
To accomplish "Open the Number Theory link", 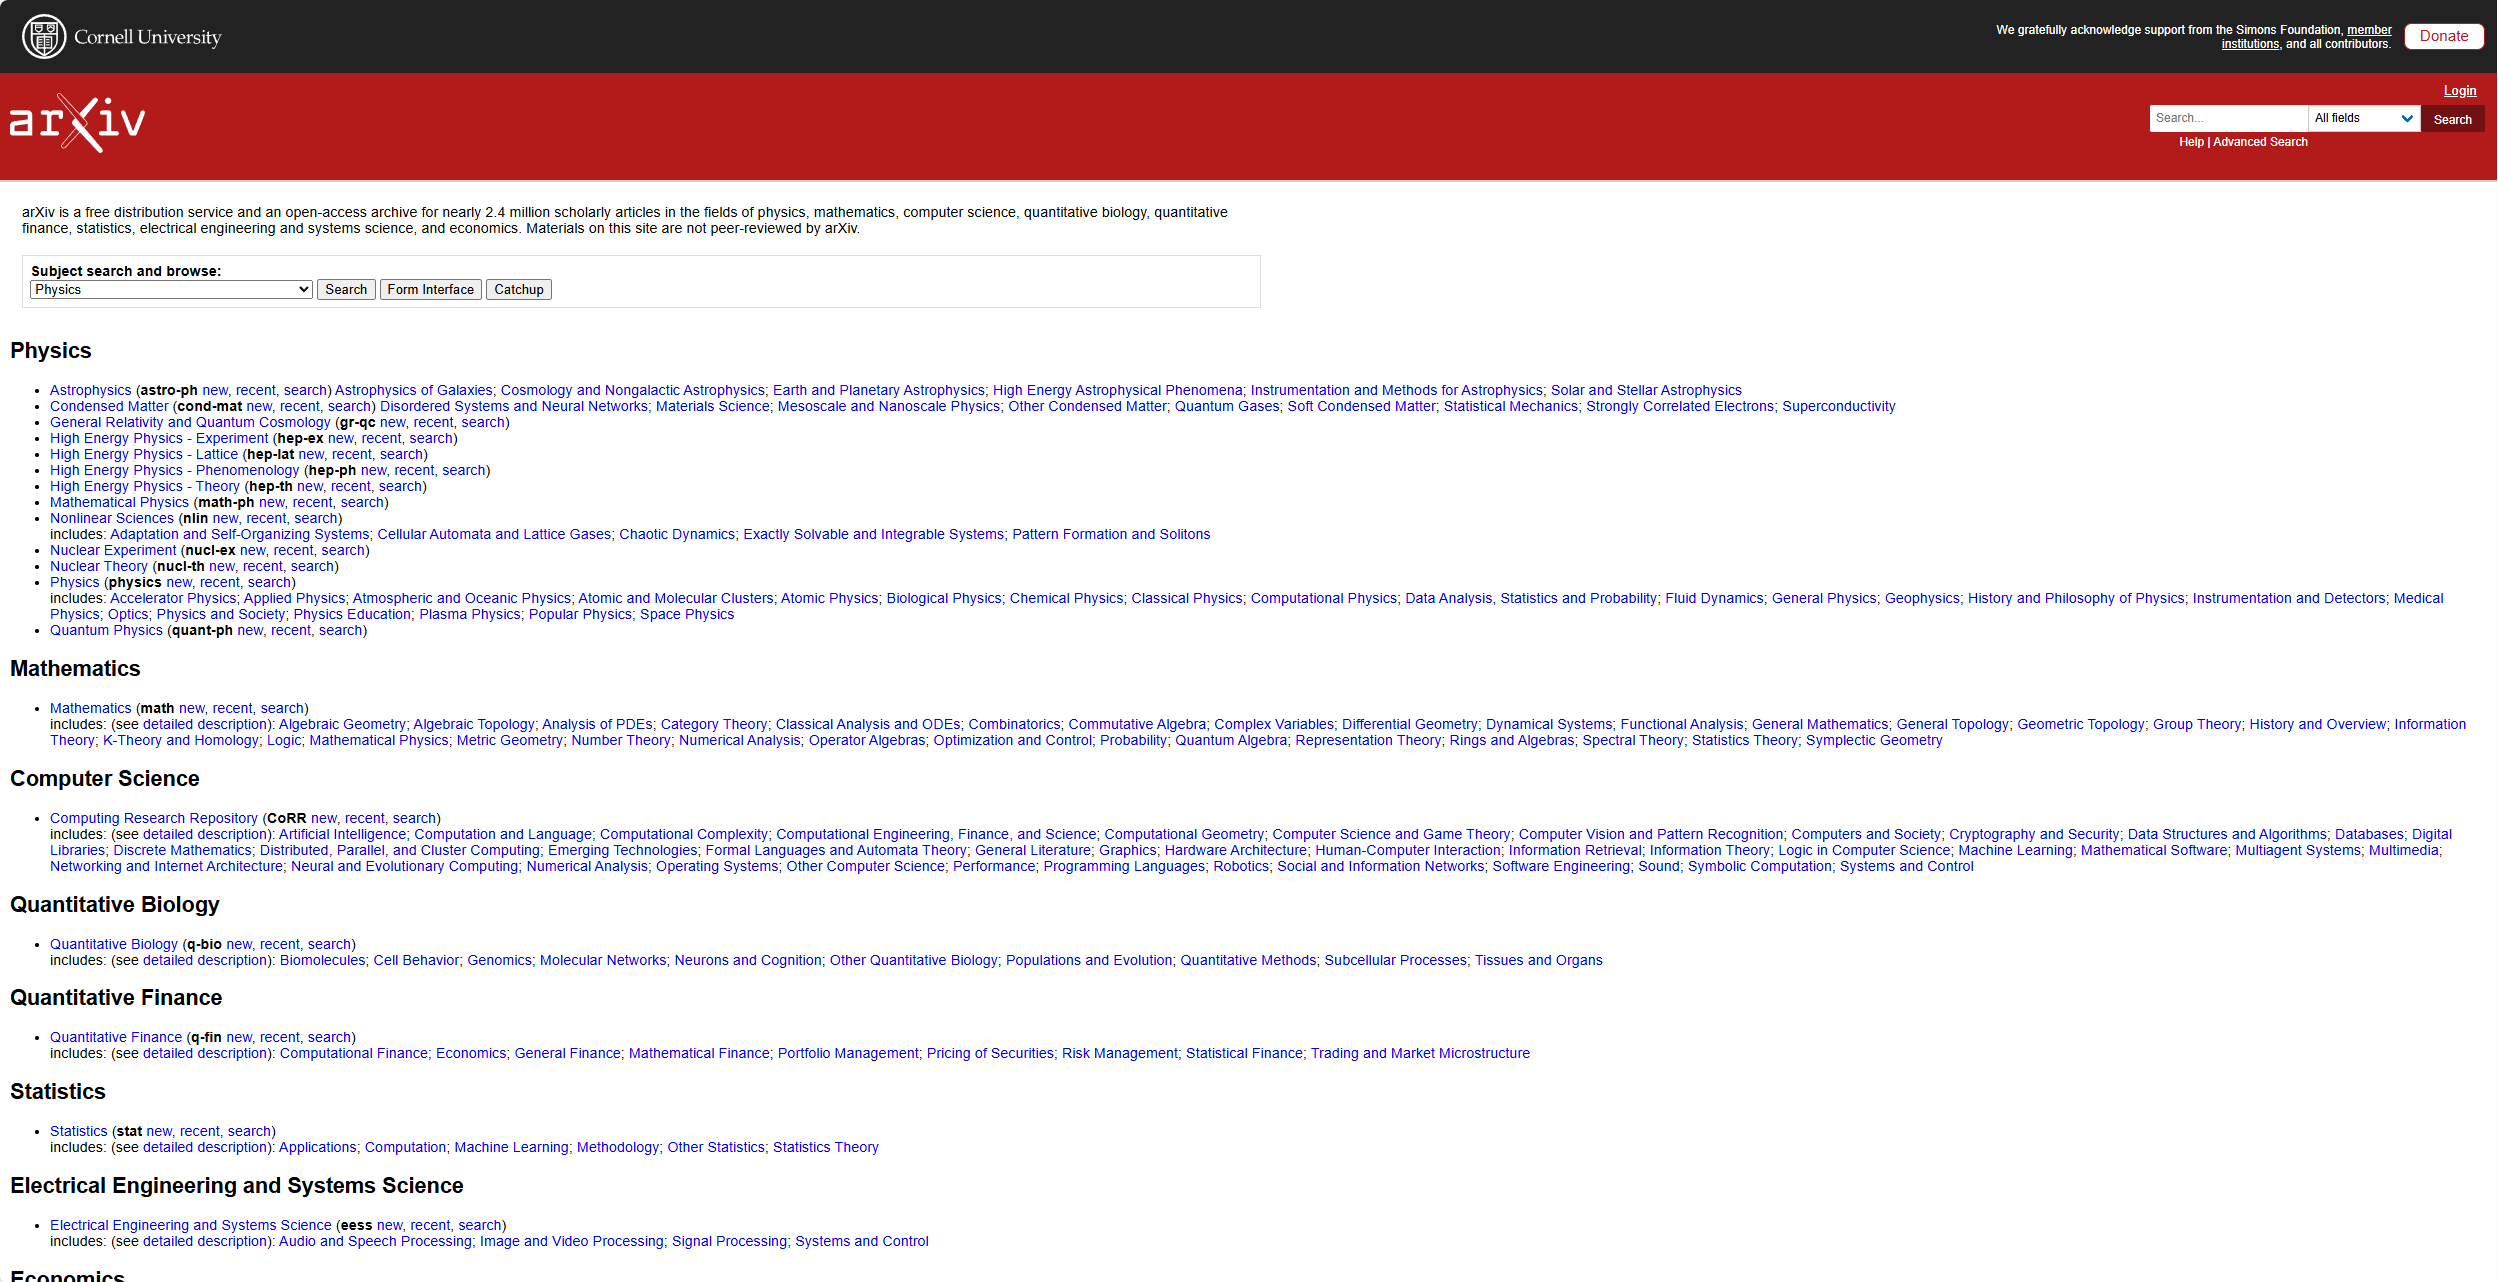I will [621, 741].
